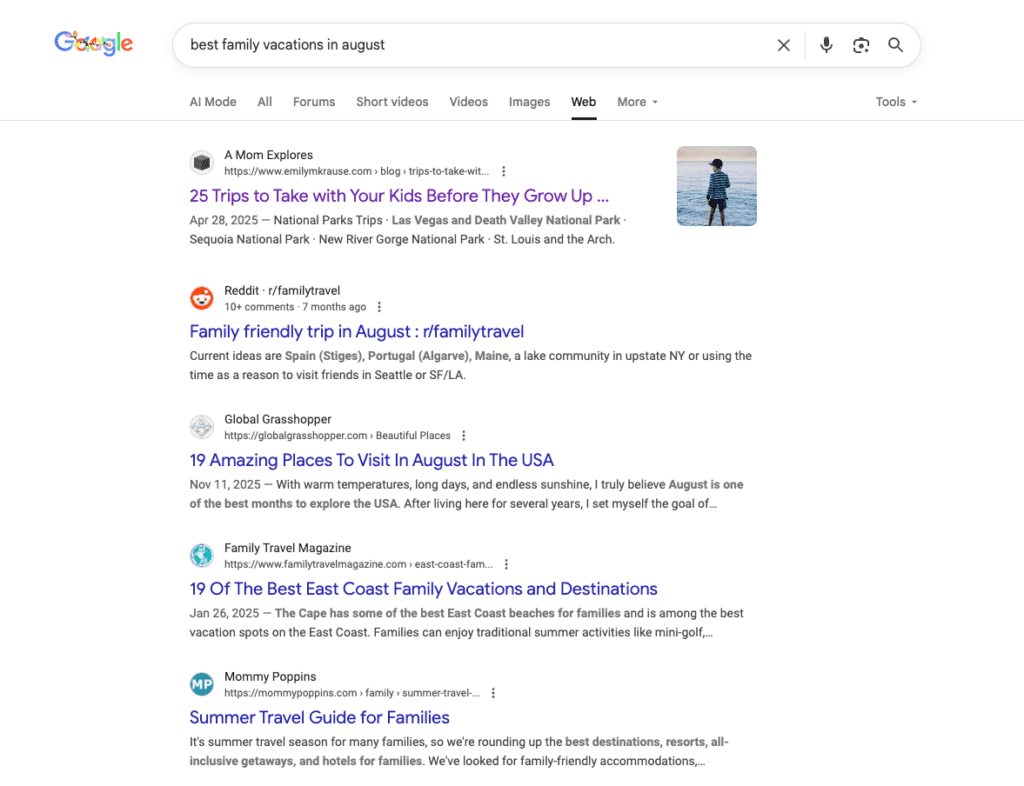The height and width of the screenshot is (786, 1024).
Task: Open three-dot menu for Family Travel Magazine result
Action: [x=507, y=564]
